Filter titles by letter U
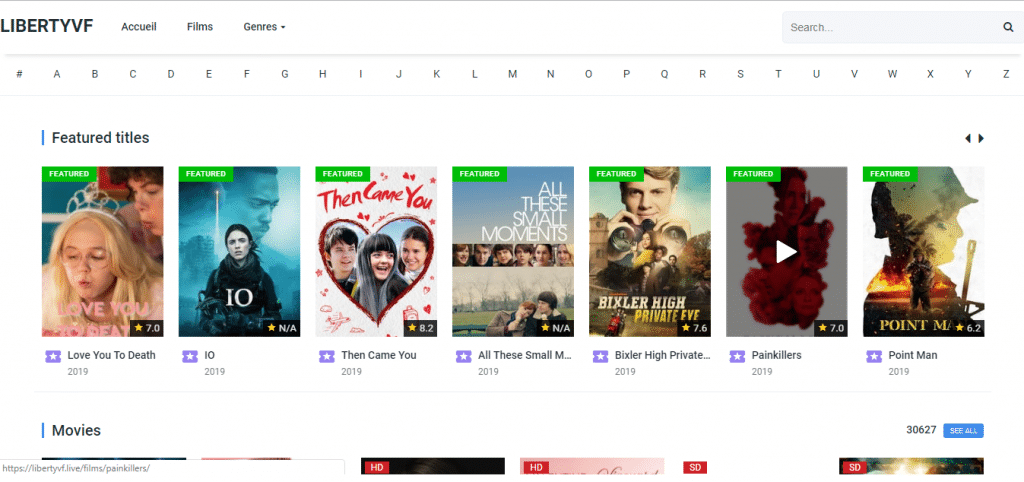1024x482 pixels. [816, 74]
